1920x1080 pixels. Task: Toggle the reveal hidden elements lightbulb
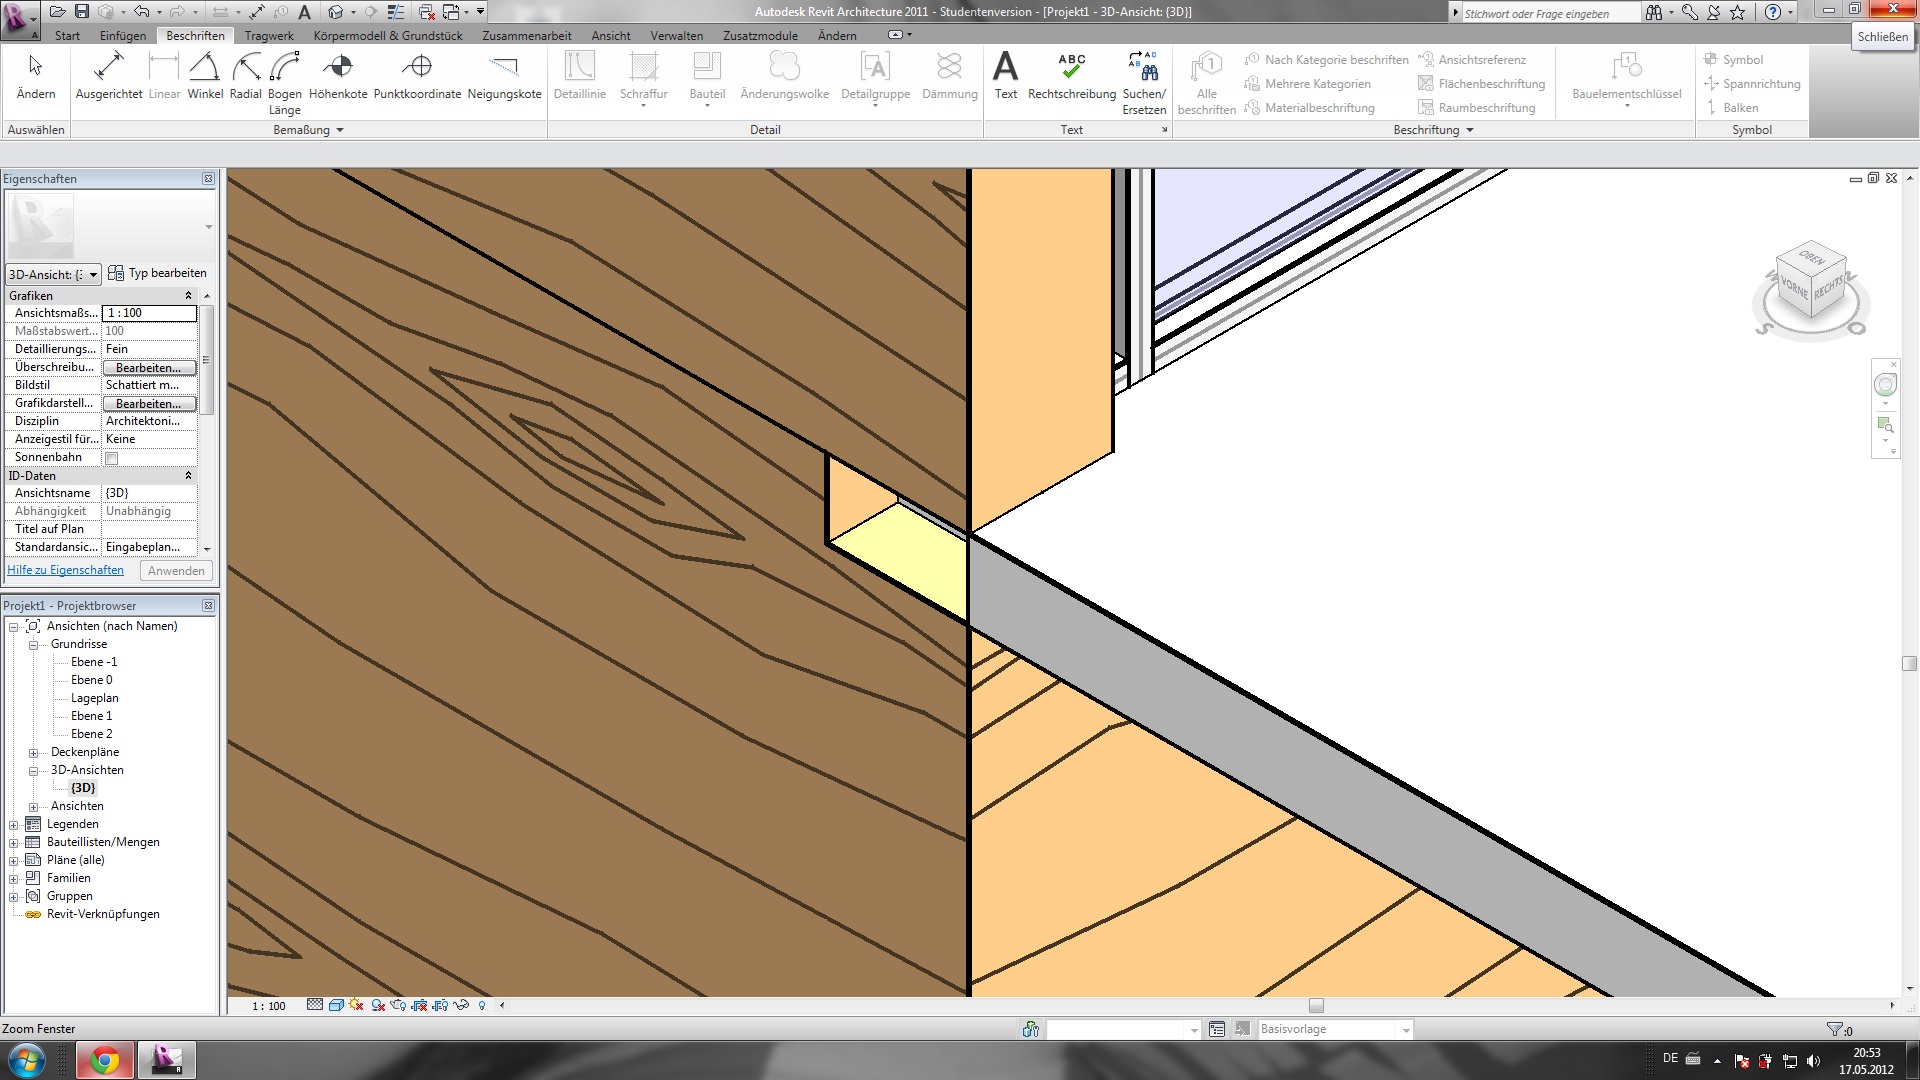(482, 1005)
